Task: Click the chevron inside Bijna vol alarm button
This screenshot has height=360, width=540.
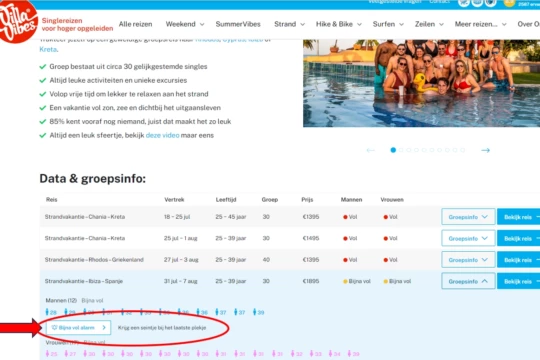Action: [104, 328]
